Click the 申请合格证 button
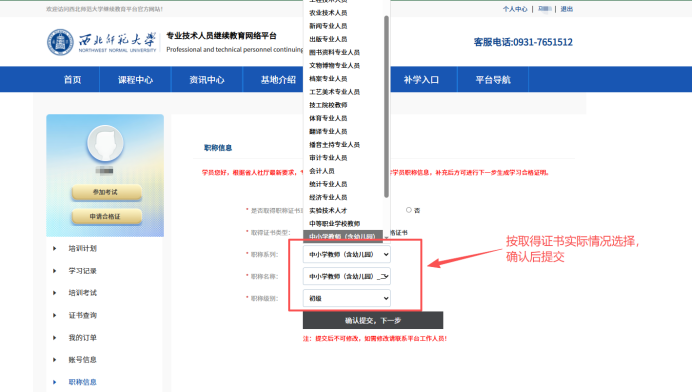This screenshot has width=692, height=392. pyautogui.click(x=106, y=216)
